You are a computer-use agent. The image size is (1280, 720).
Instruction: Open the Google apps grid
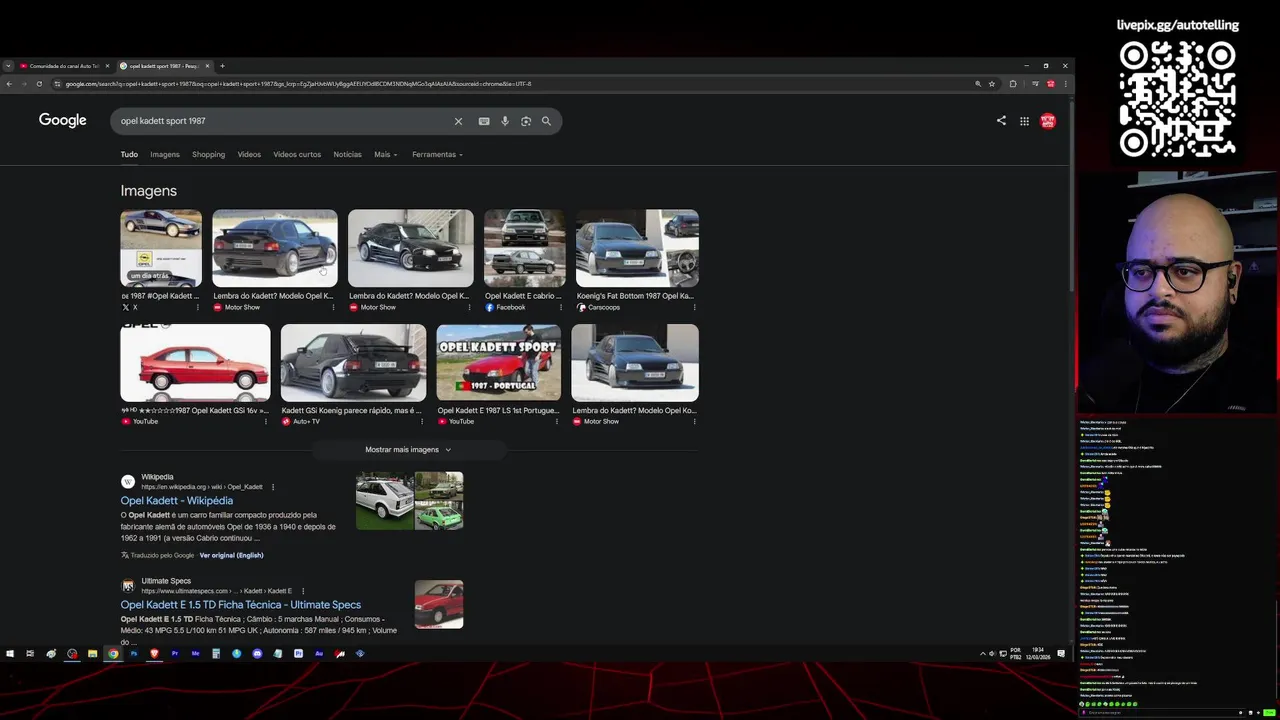tap(1024, 121)
